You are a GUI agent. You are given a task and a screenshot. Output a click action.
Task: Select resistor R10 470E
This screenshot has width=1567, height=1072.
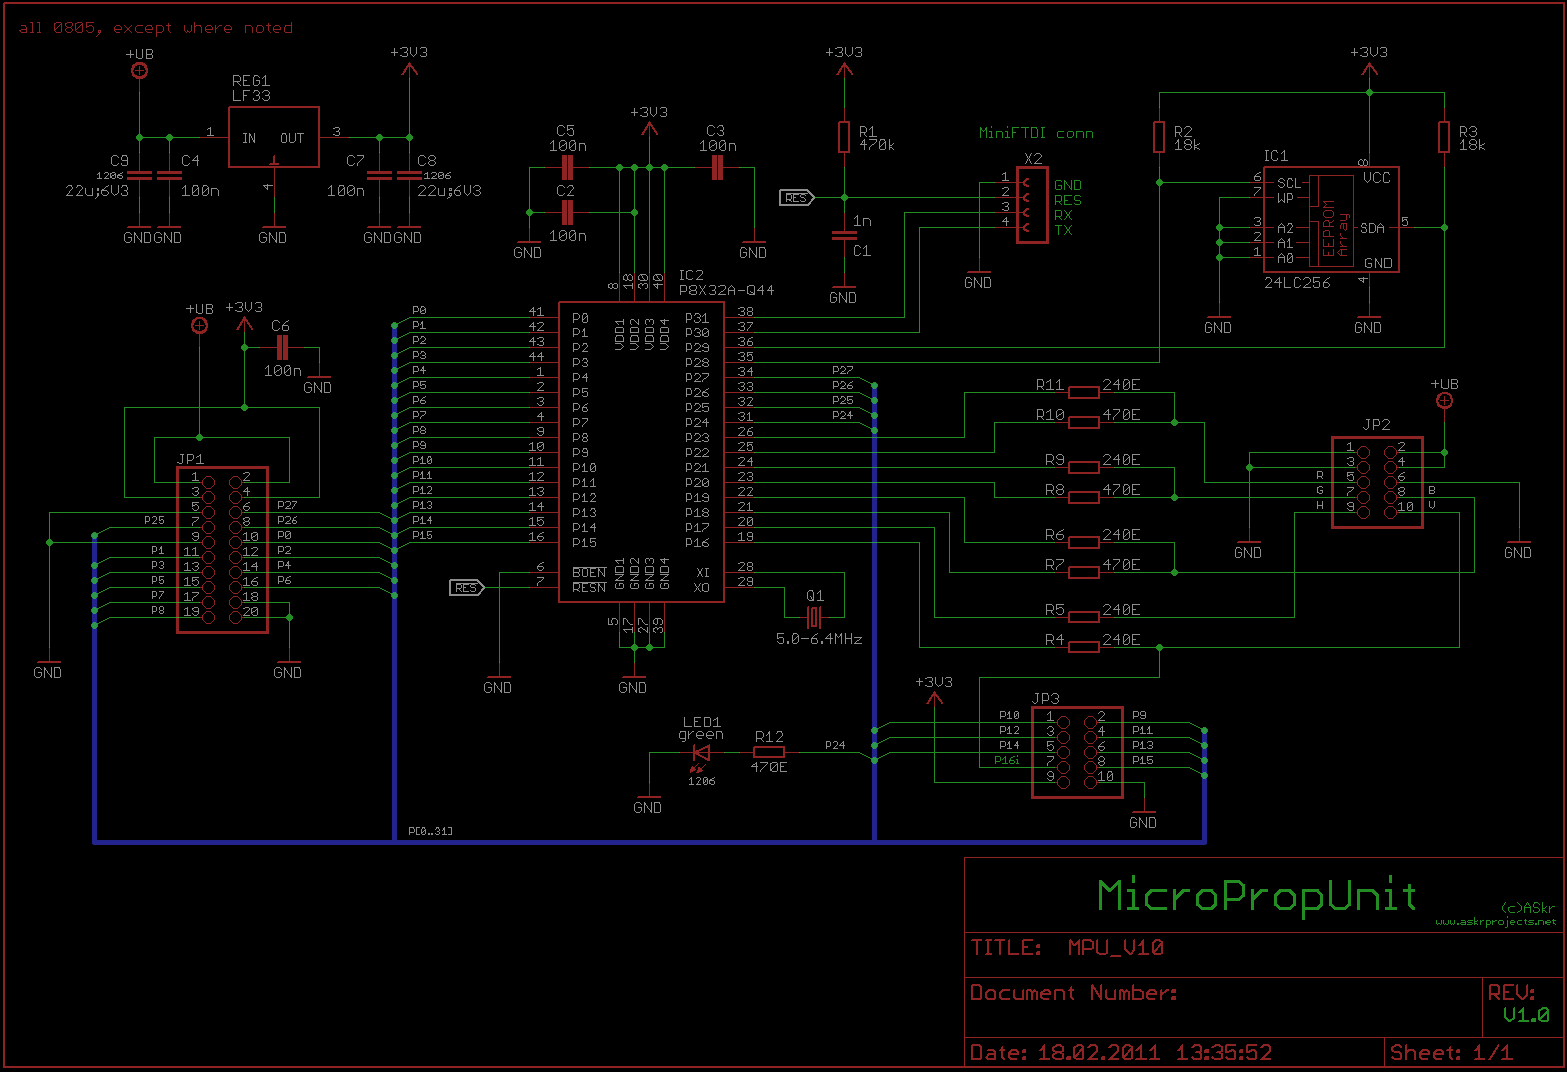point(1084,422)
